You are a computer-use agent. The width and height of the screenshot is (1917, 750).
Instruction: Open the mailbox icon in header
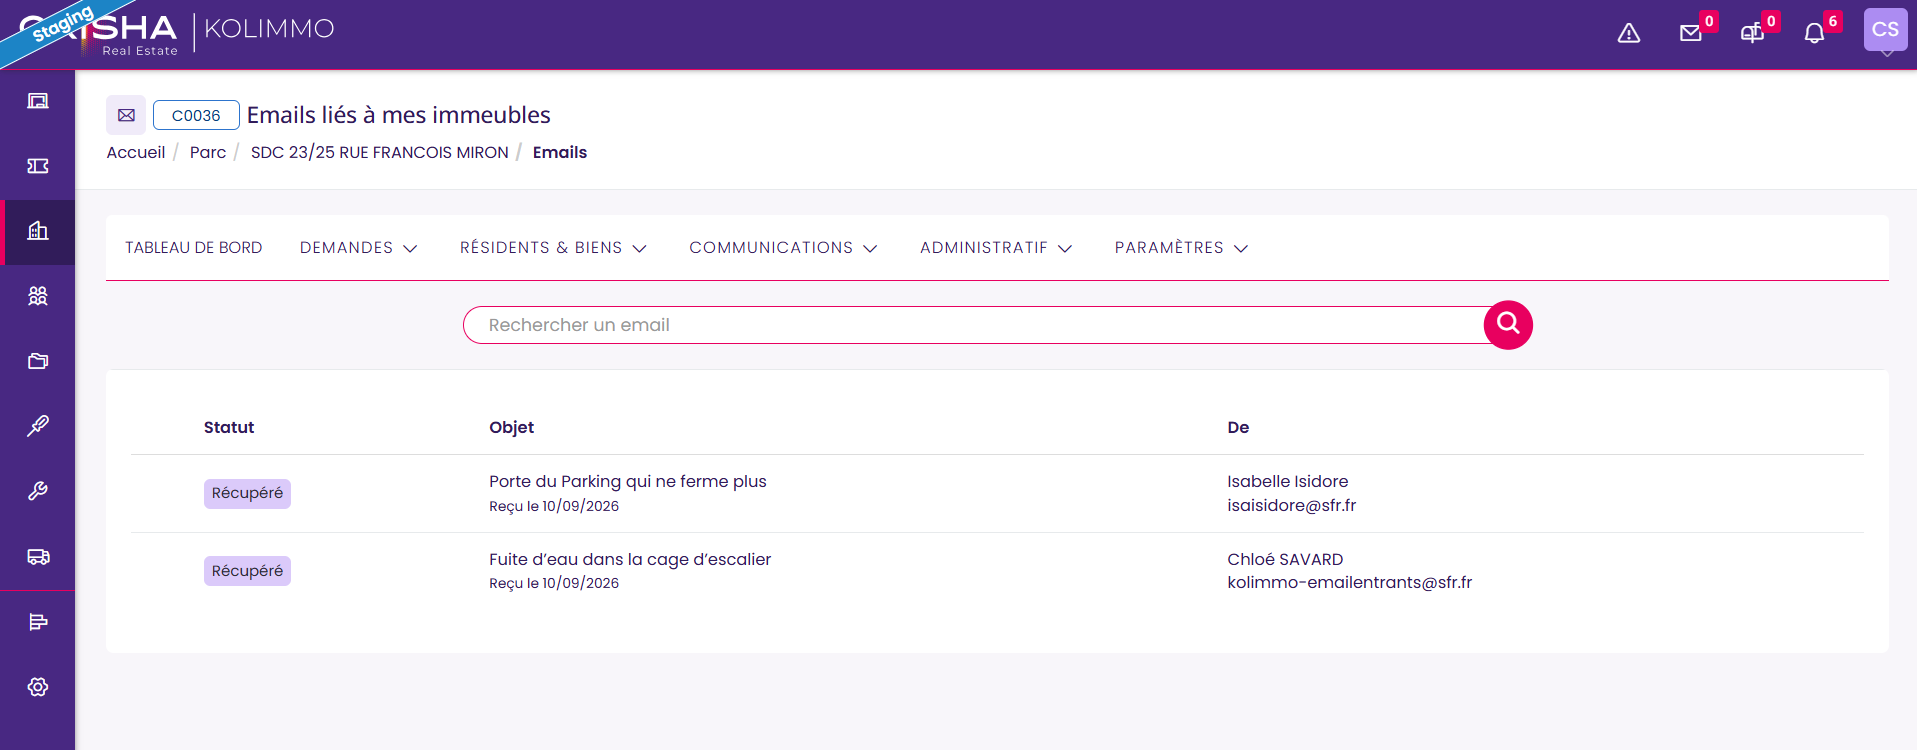tap(1753, 34)
